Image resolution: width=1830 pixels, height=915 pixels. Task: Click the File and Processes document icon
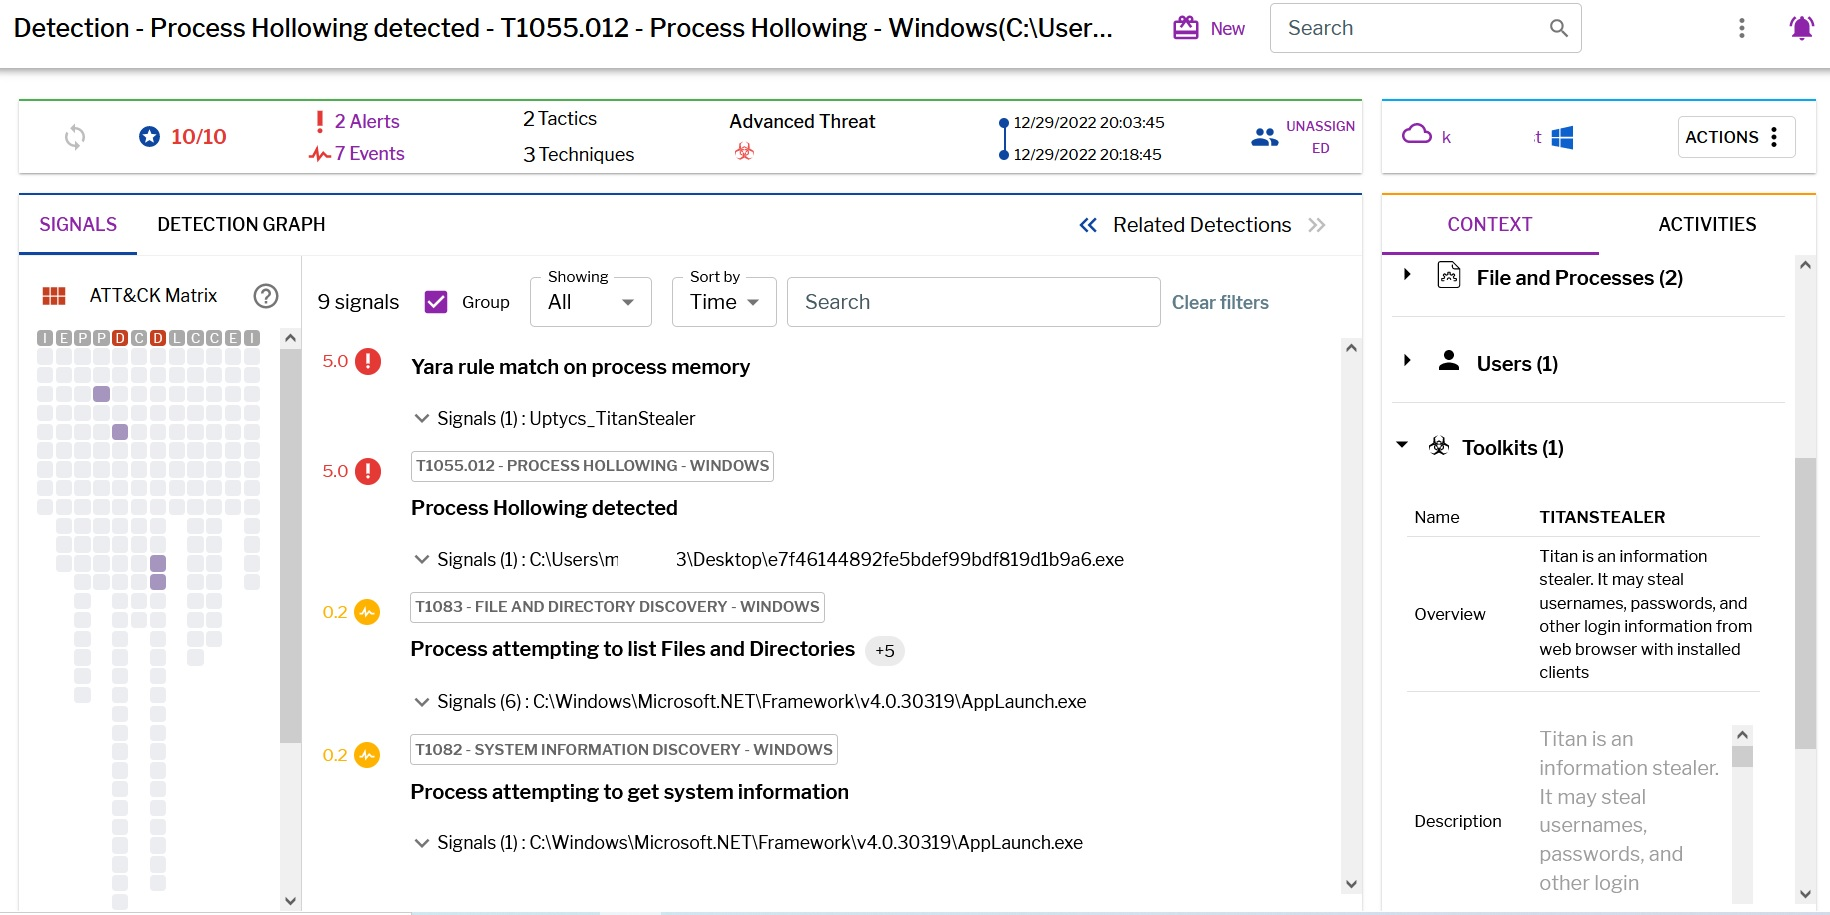[1449, 275]
